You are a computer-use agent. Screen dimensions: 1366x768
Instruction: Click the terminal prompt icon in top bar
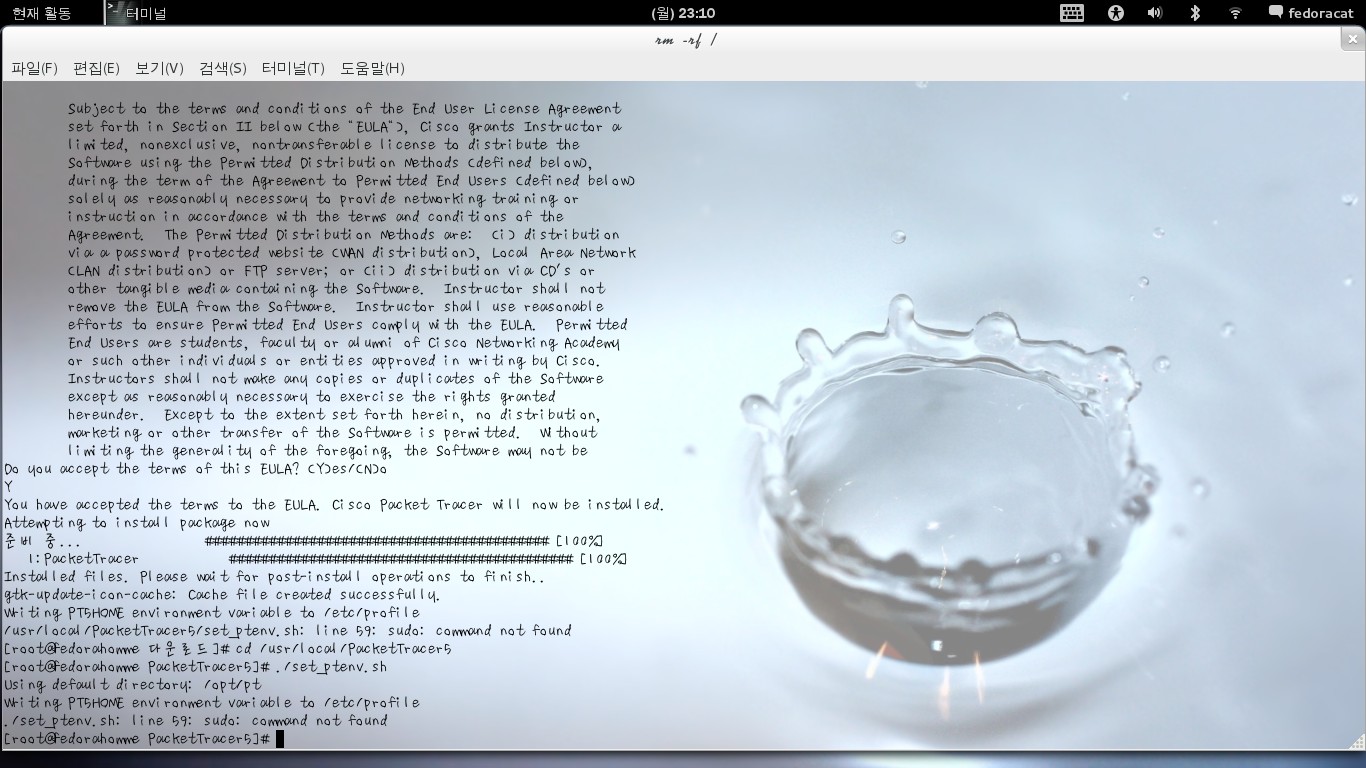[115, 12]
